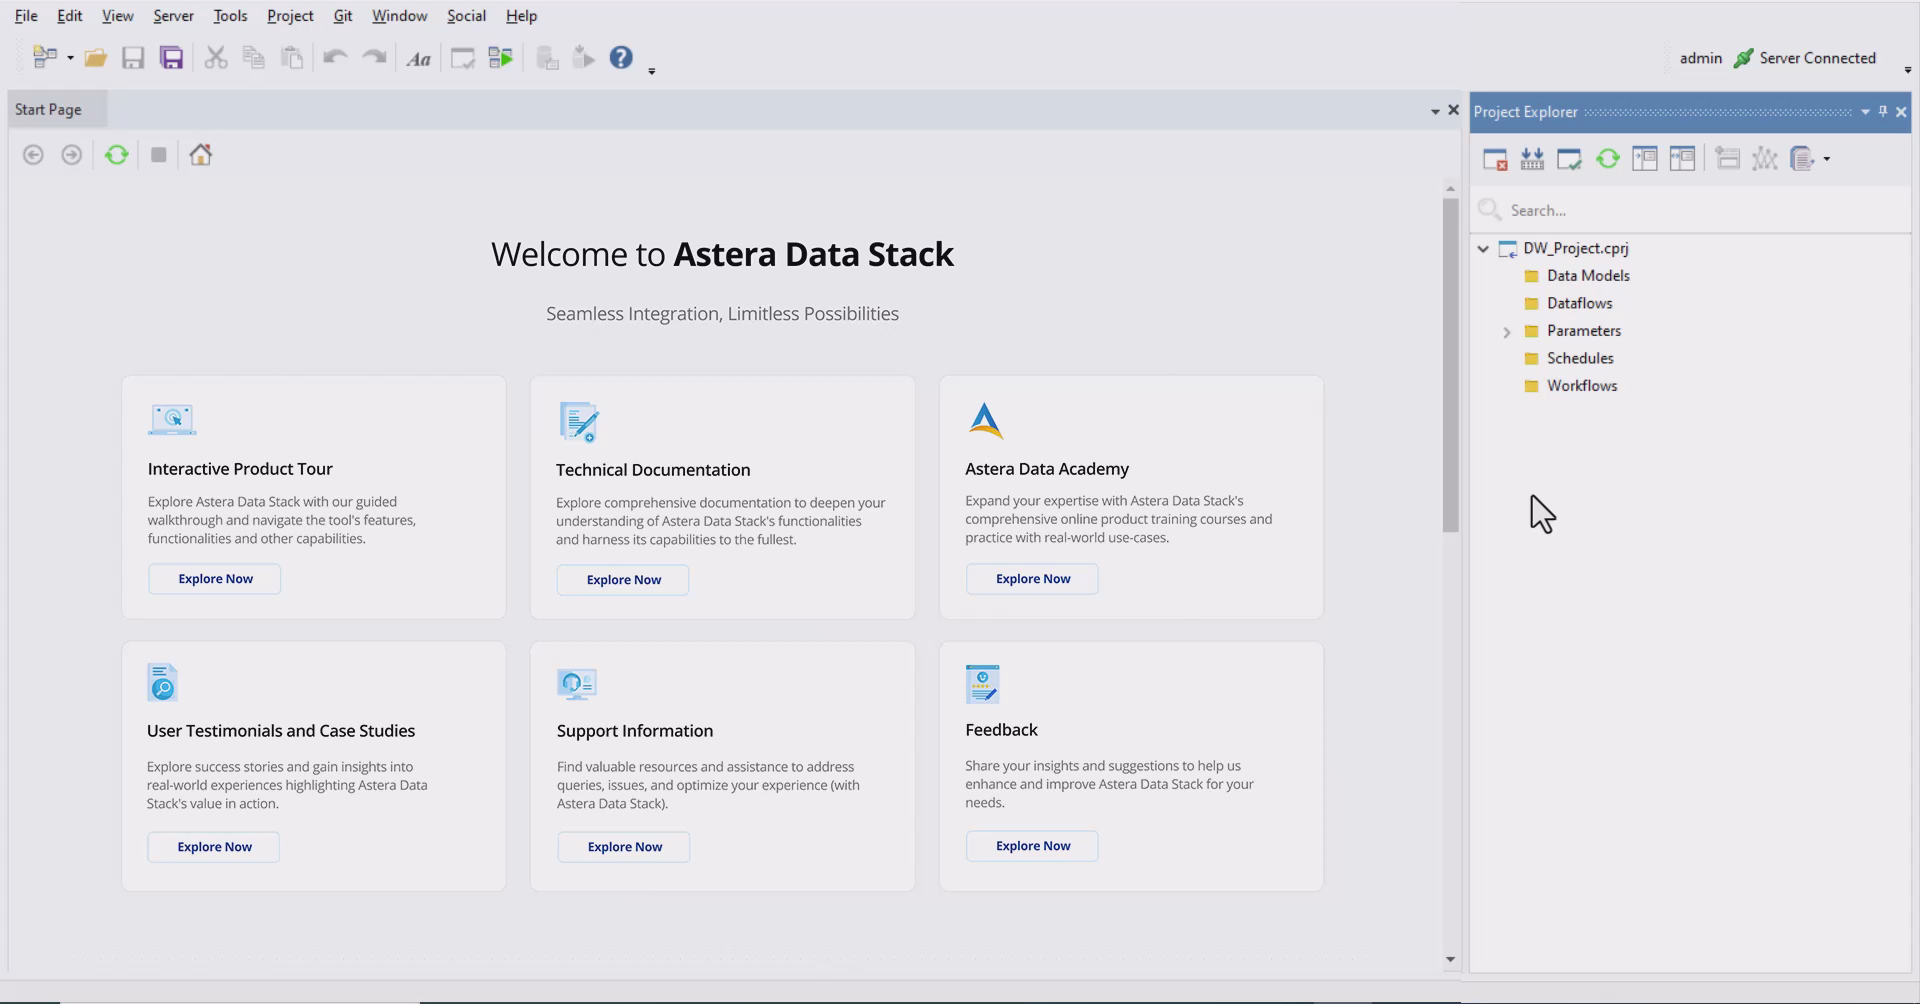The height and width of the screenshot is (1004, 1920).
Task: Click the Cut scissors icon
Action: (215, 58)
